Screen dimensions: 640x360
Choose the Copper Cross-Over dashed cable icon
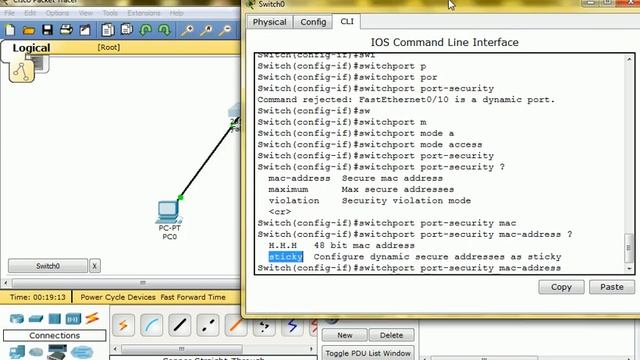tap(208, 325)
